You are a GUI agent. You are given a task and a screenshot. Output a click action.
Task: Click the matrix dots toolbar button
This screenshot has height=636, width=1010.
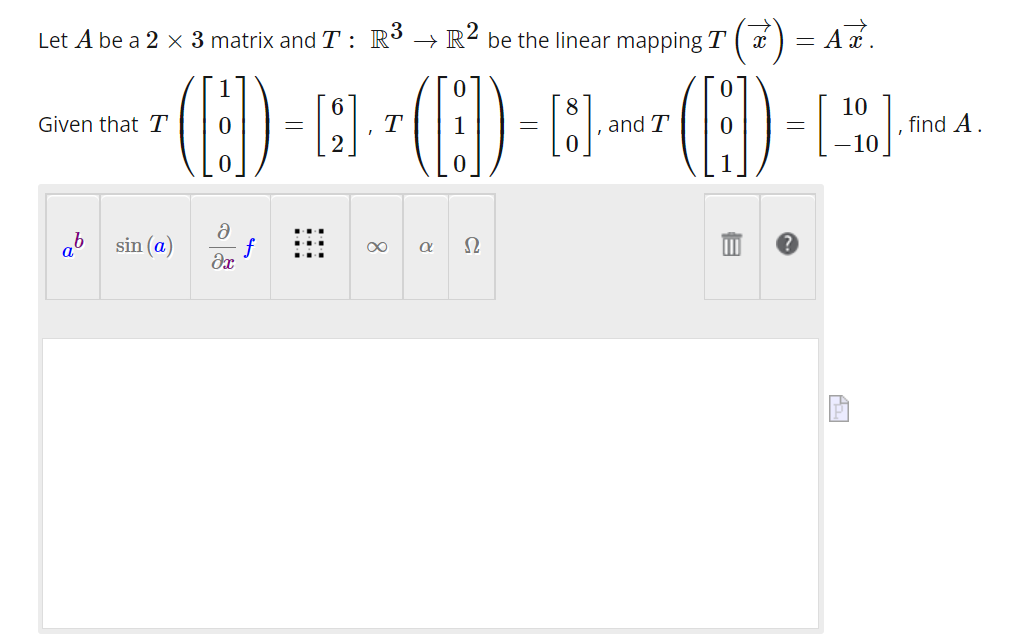pyautogui.click(x=312, y=246)
